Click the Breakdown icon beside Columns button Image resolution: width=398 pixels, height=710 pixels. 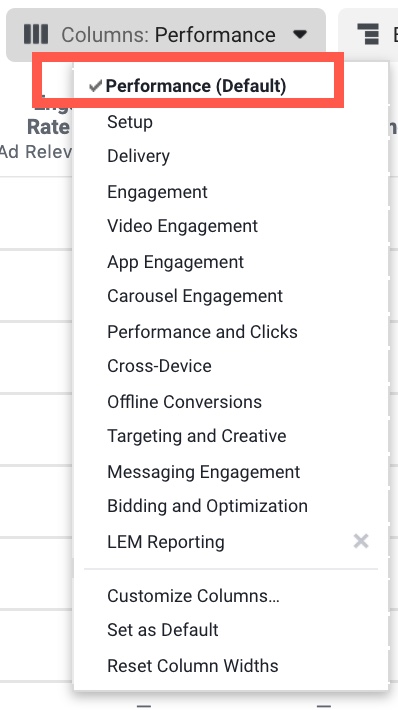368,34
